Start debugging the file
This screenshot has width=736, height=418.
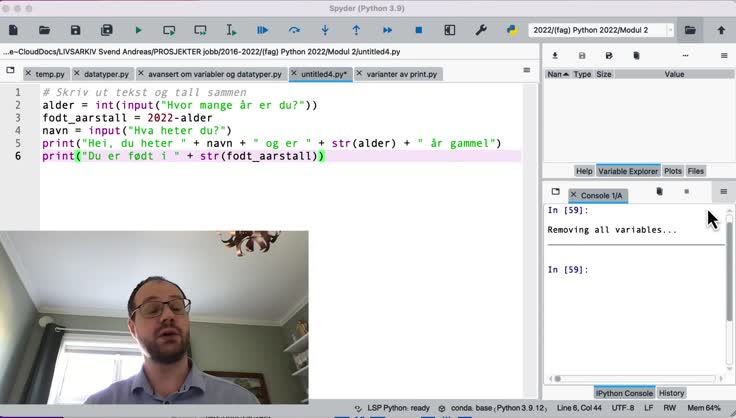coord(262,30)
